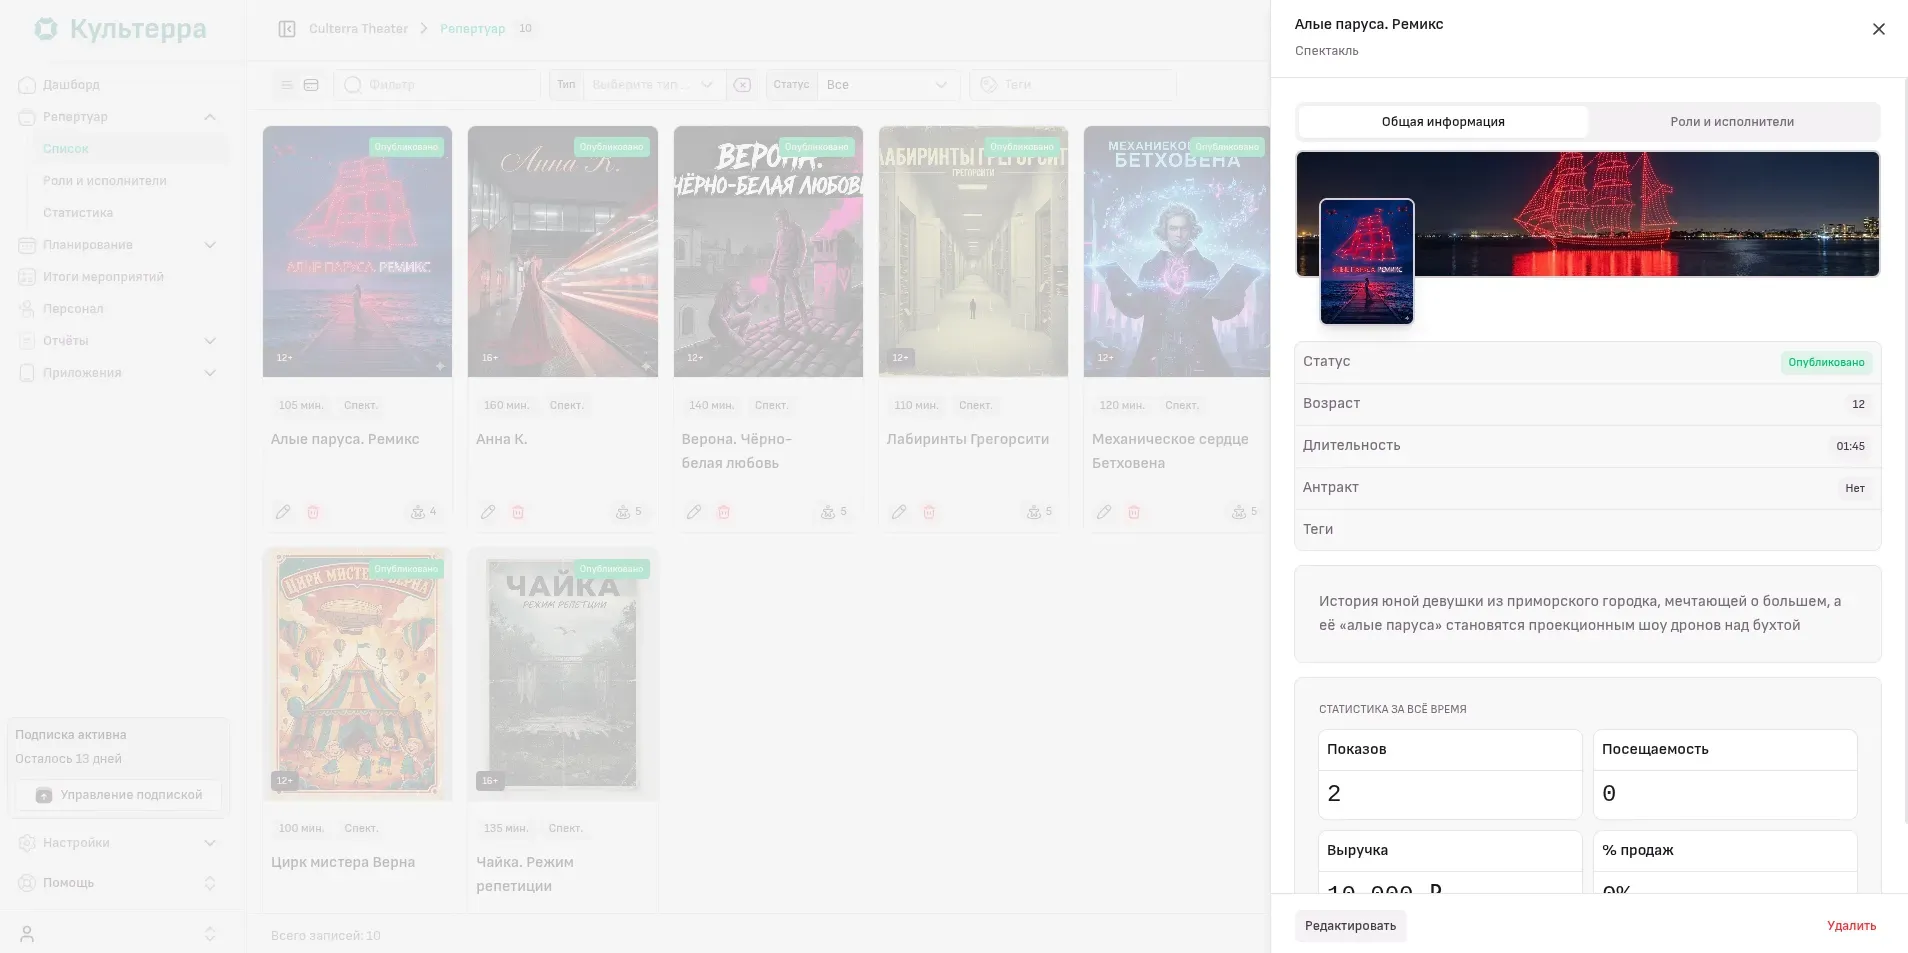Open the Анна К. poster card
Viewport: 1908px width, 953px height.
point(563,252)
